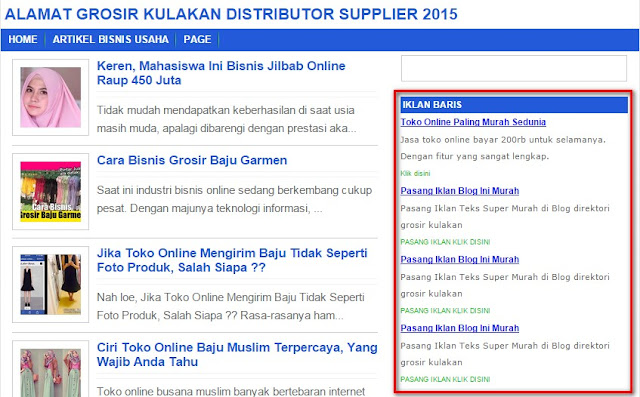Open article Ciri Toko Online Baju Muslim Terpercaya
This screenshot has width=640, height=397.
click(x=237, y=354)
